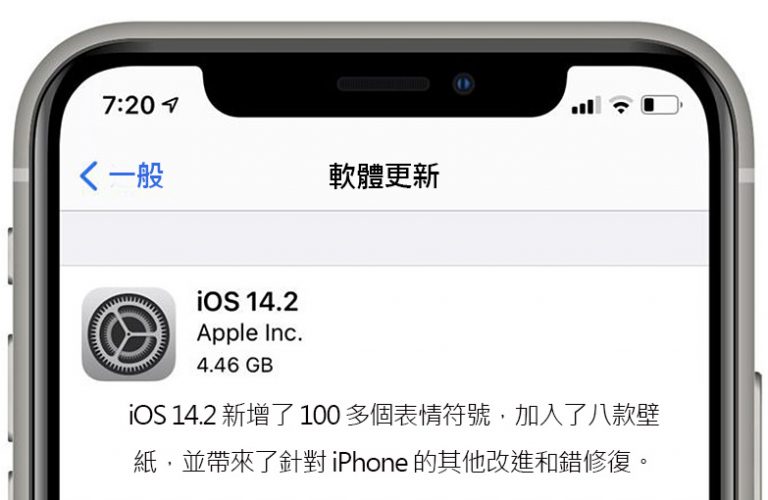The image size is (768, 500).
Task: Tap the battery level indicator
Action: pos(662,105)
